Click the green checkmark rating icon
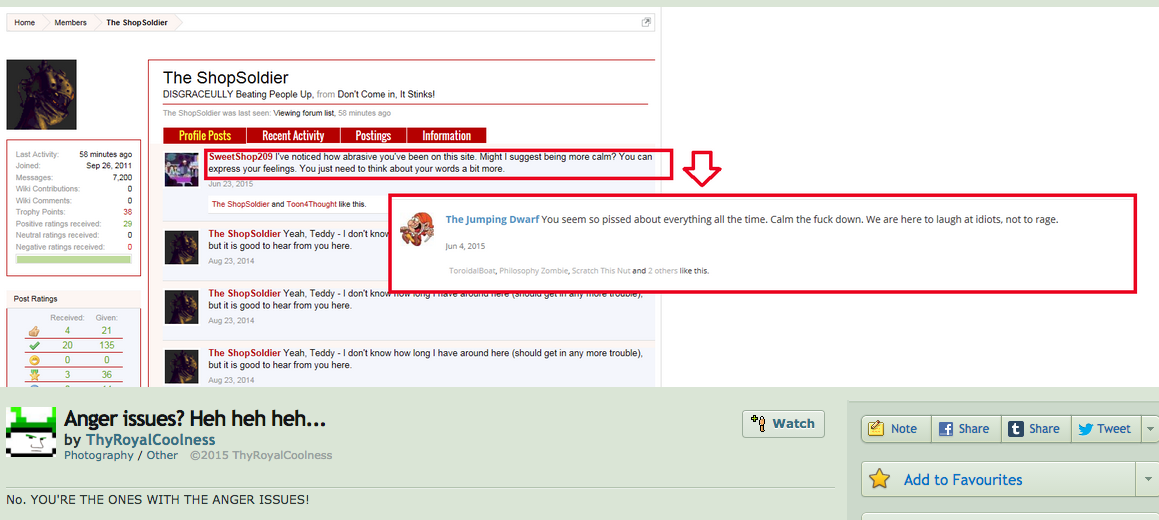1159x520 pixels. pos(33,345)
